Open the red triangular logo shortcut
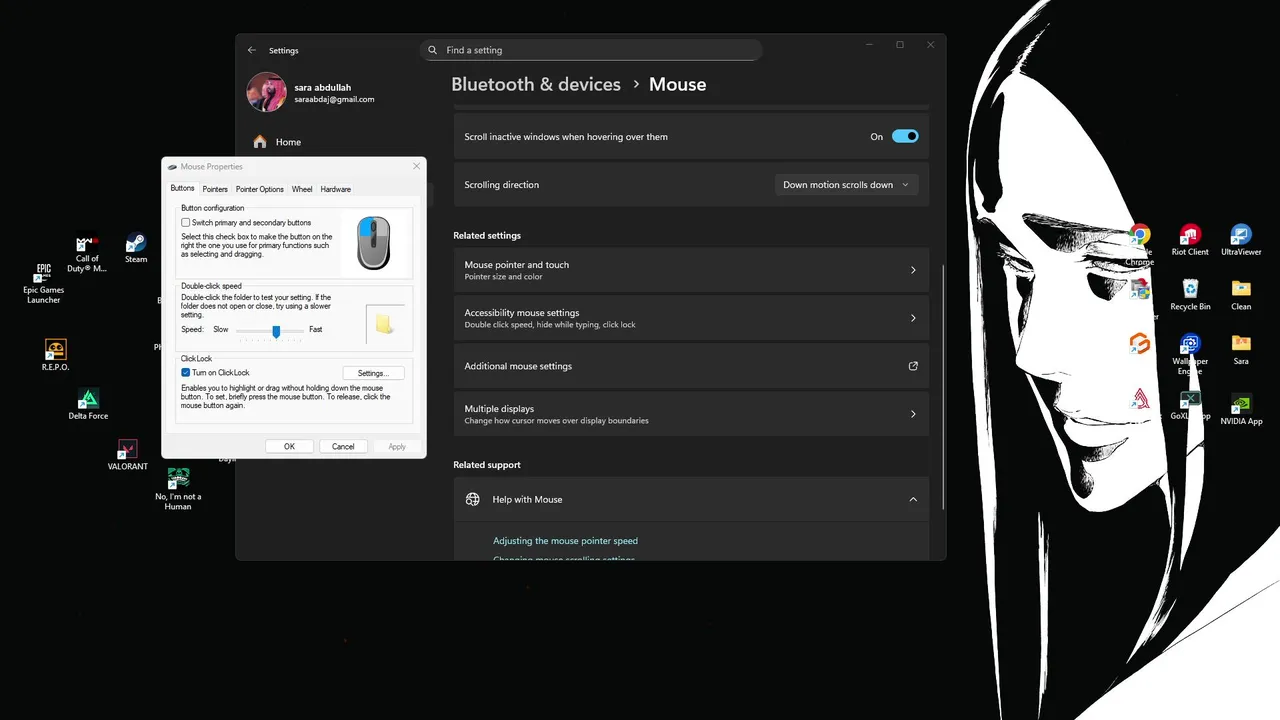Image resolution: width=1280 pixels, height=720 pixels. tap(1140, 399)
